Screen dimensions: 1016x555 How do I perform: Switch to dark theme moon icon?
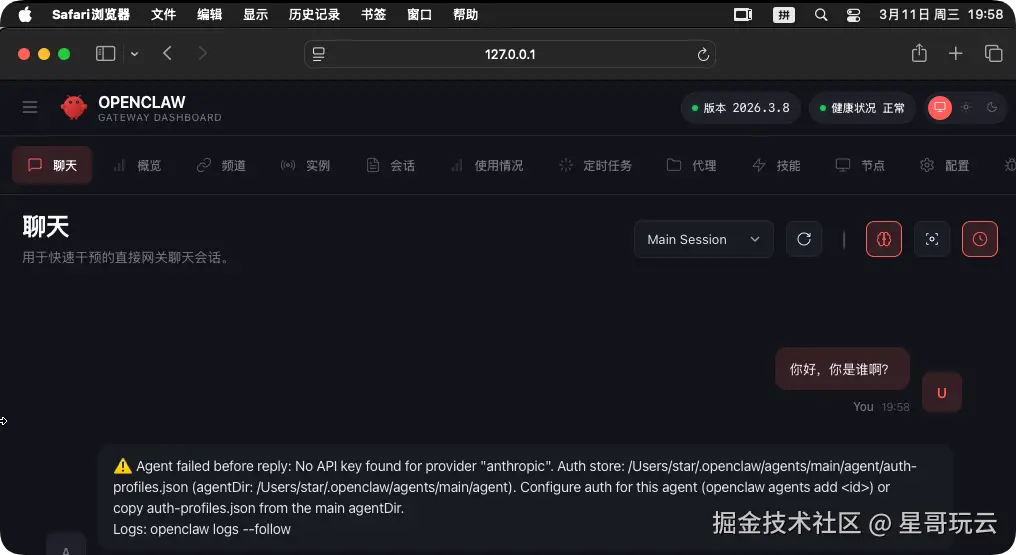click(x=992, y=108)
